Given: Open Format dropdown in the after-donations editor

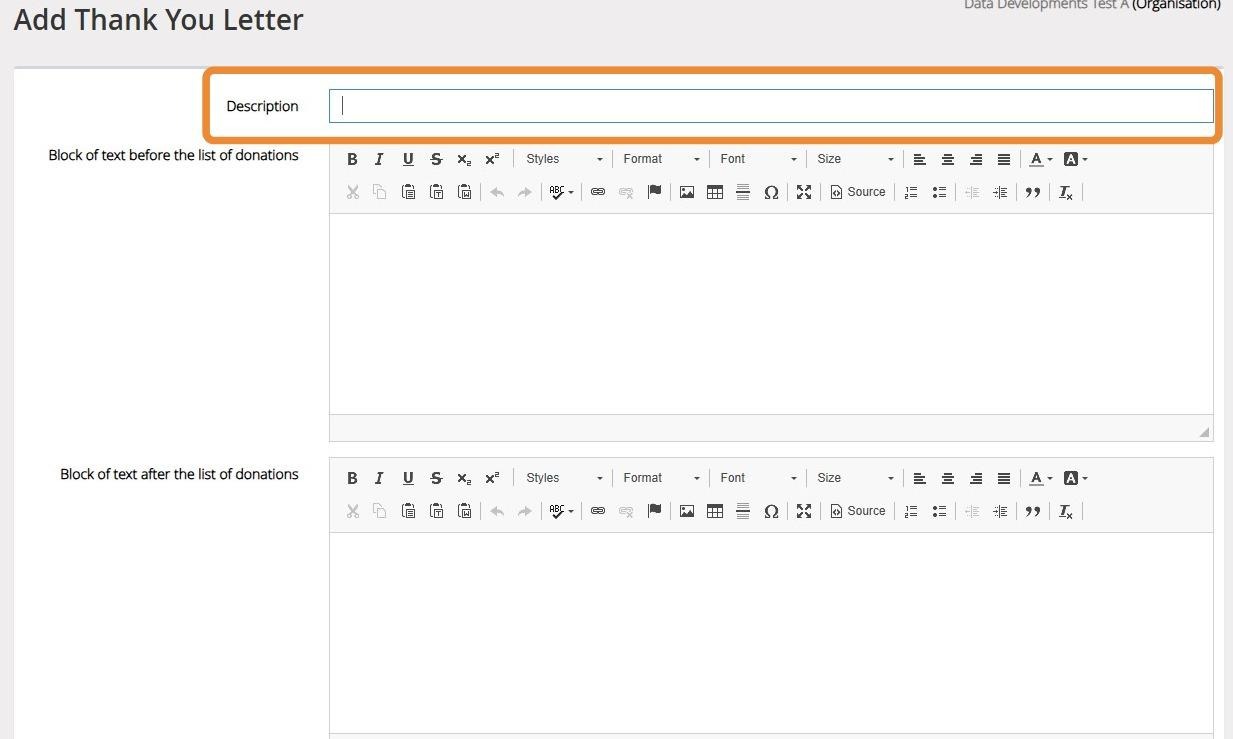Looking at the screenshot, I should [x=661, y=478].
